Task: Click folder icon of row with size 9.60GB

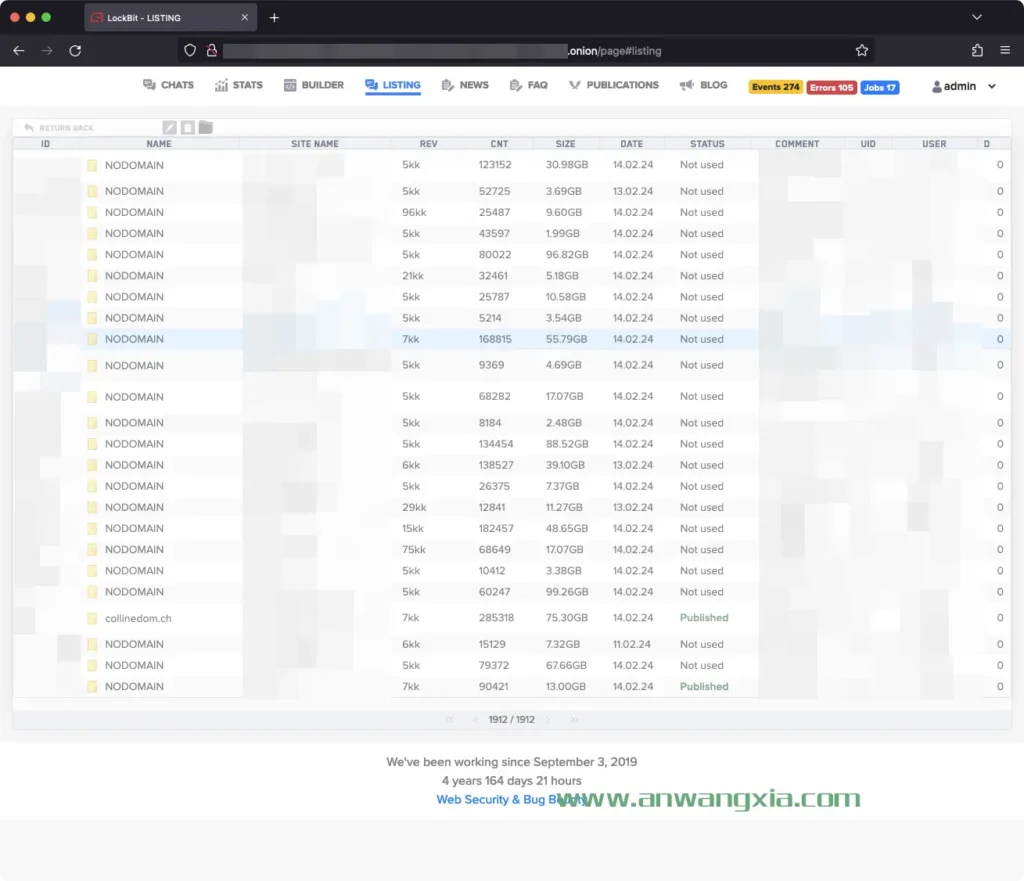Action: [x=92, y=212]
